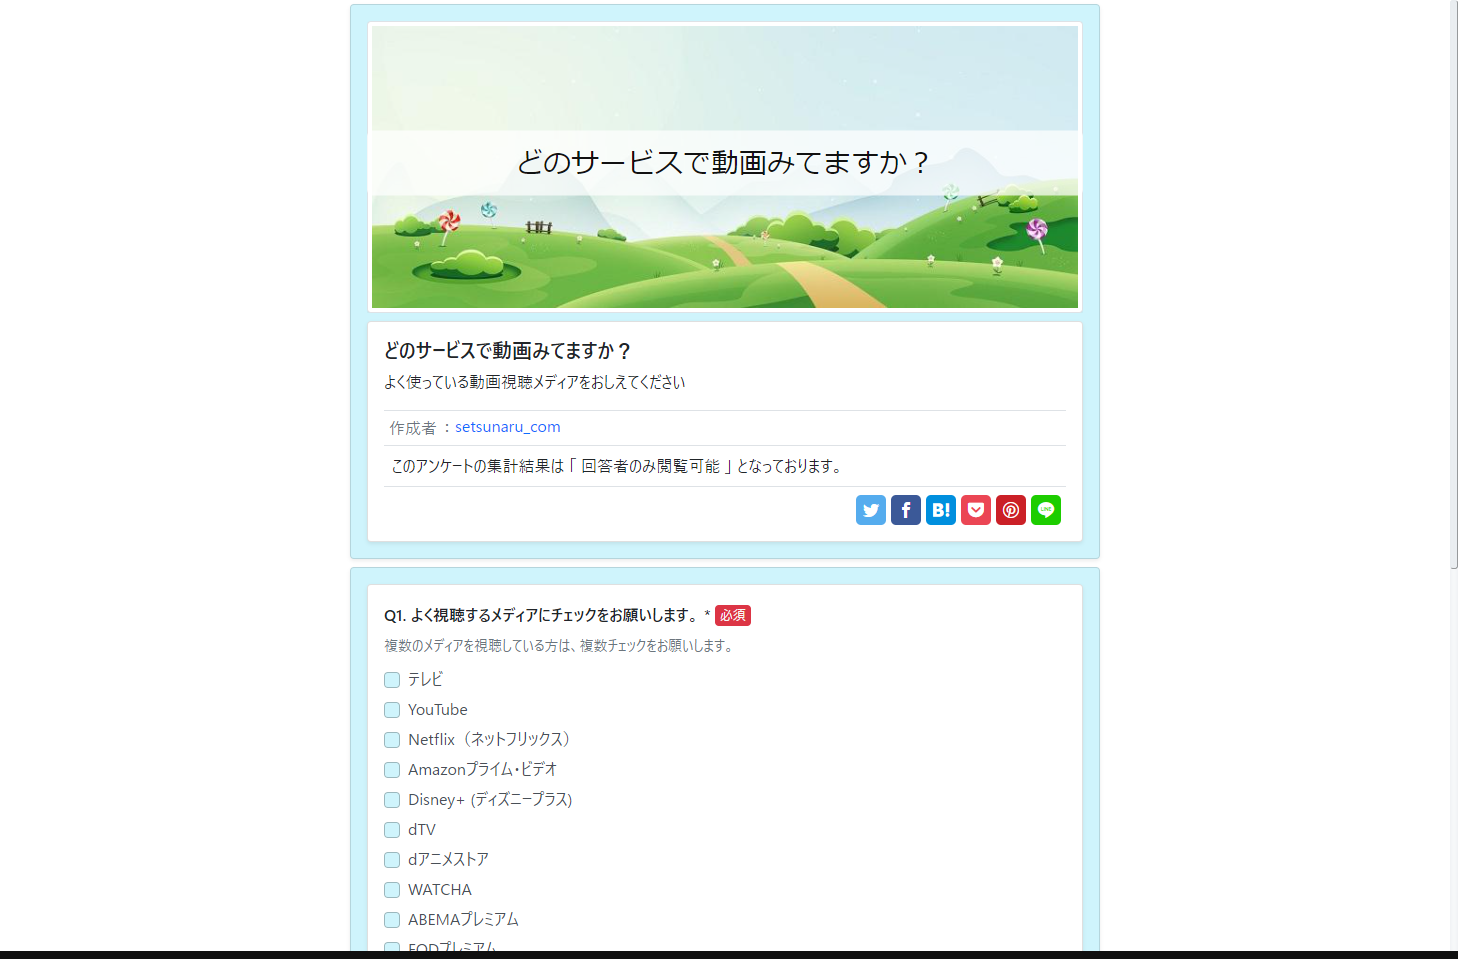This screenshot has height=959, width=1458.
Task: Open the setsunaru_com creator link
Action: [508, 427]
